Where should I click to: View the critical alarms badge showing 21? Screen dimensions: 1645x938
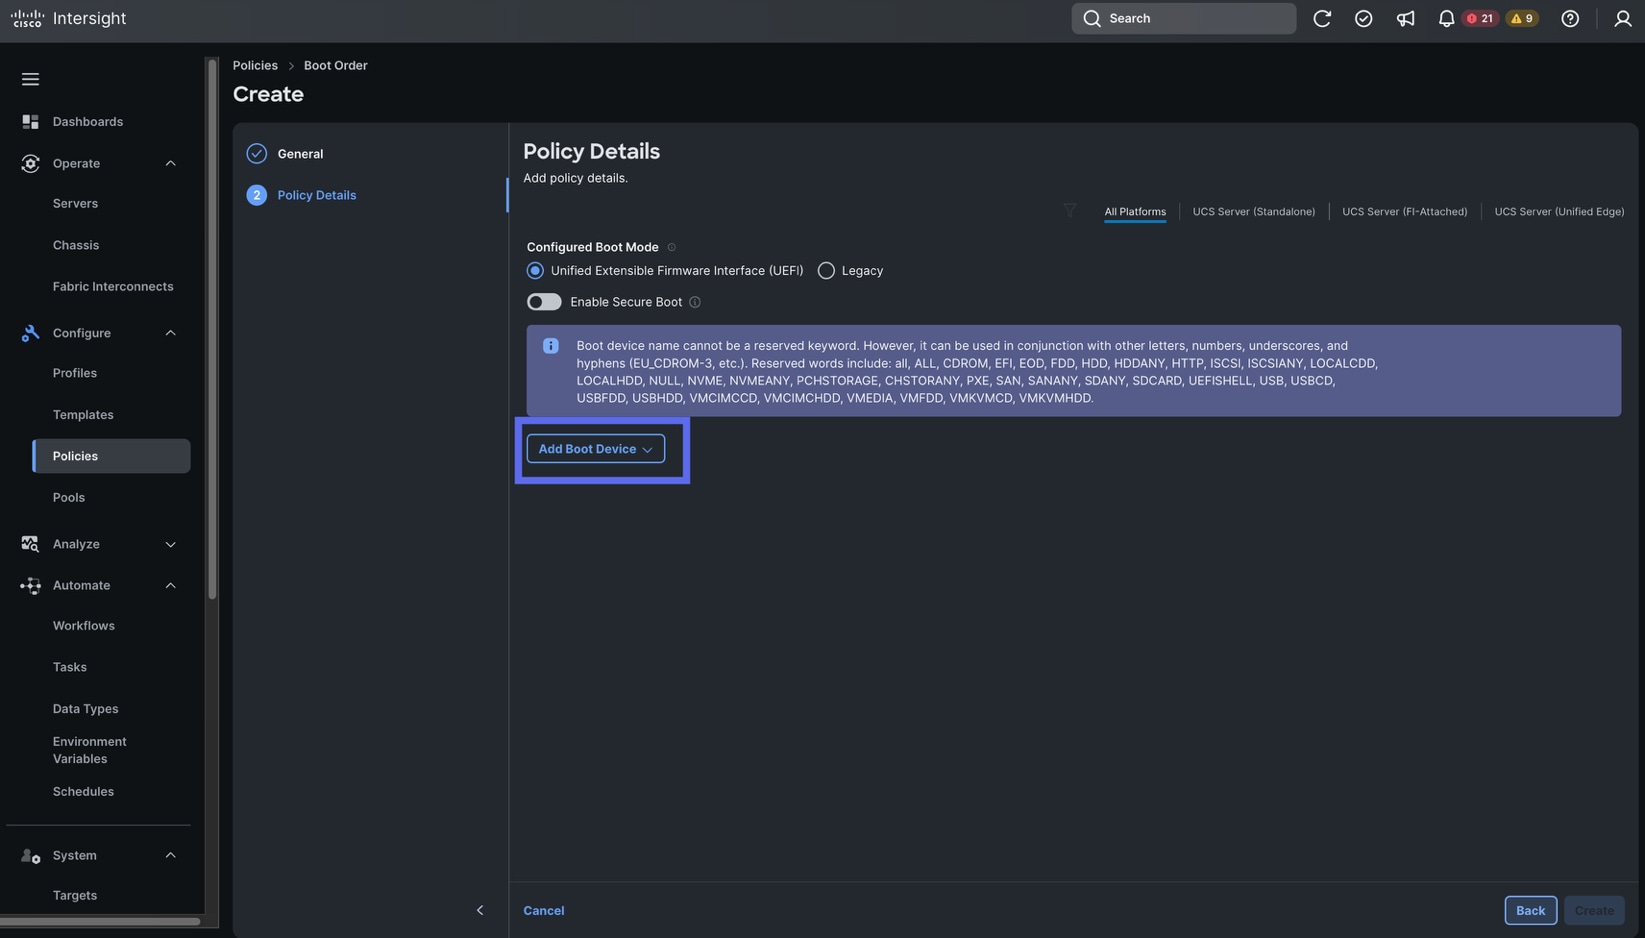tap(1480, 18)
